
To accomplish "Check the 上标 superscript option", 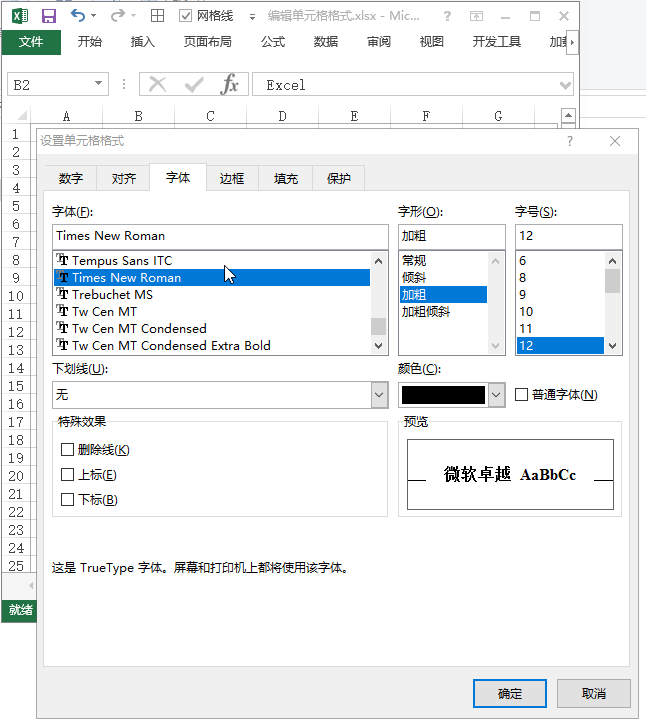I will coord(68,475).
